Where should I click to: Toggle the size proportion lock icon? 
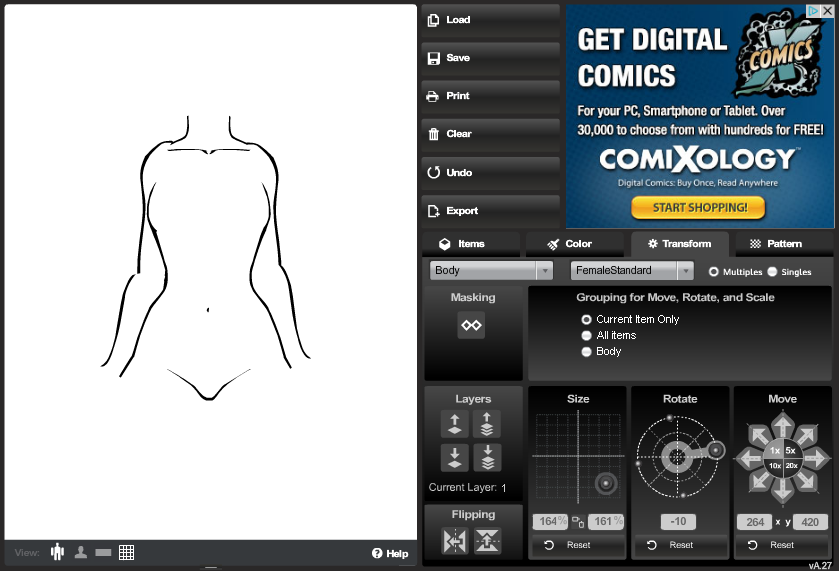[x=578, y=522]
